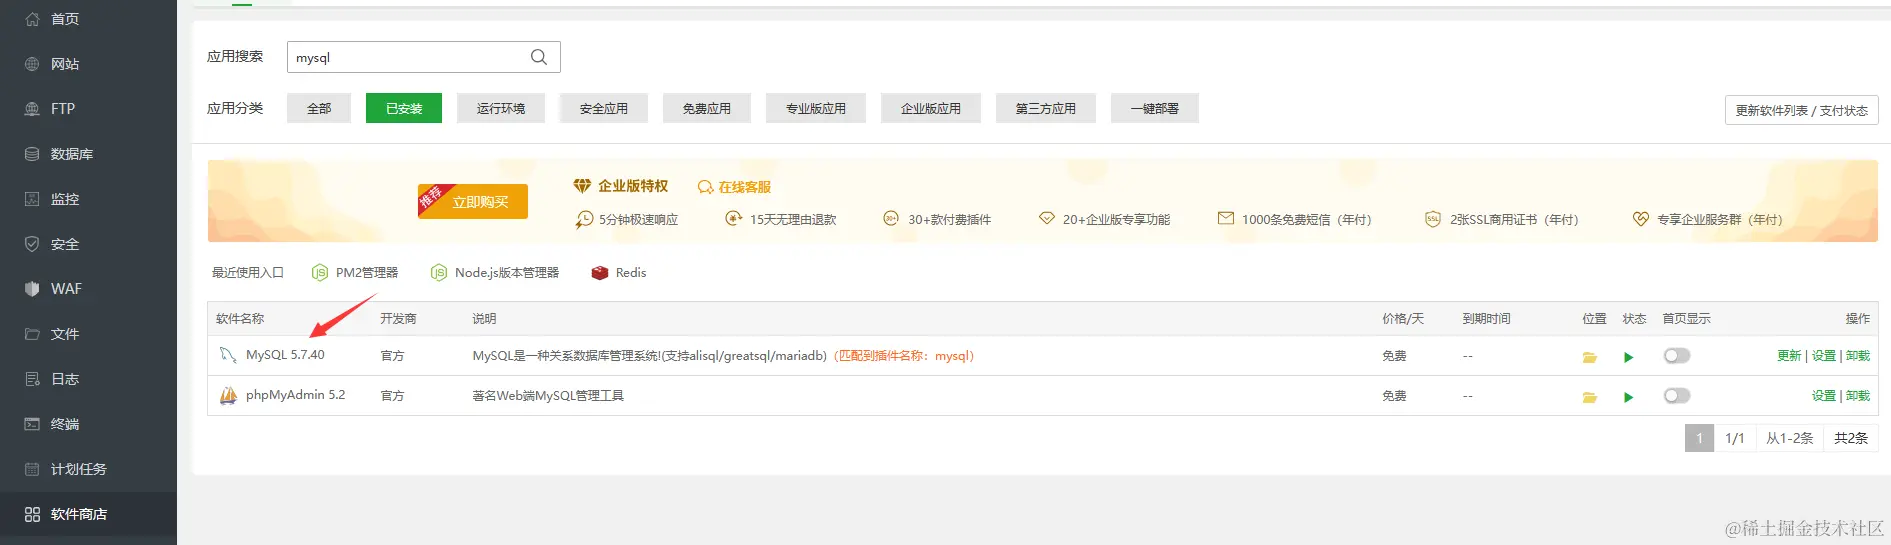Click the 5分钟极速响应 feature item
Screen dimensions: 1891x545
pyautogui.click(x=627, y=220)
